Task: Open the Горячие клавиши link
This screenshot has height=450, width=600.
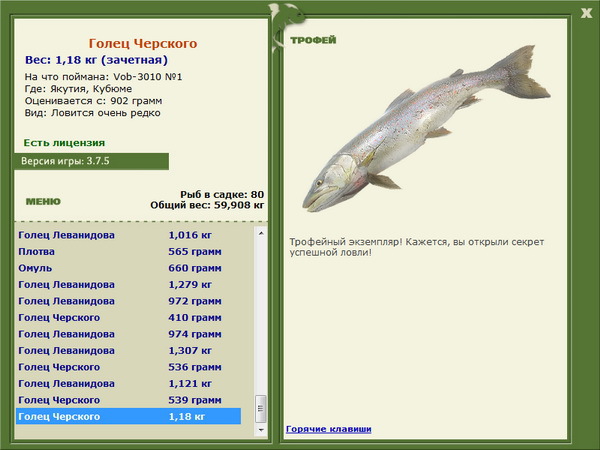Action: 329,429
